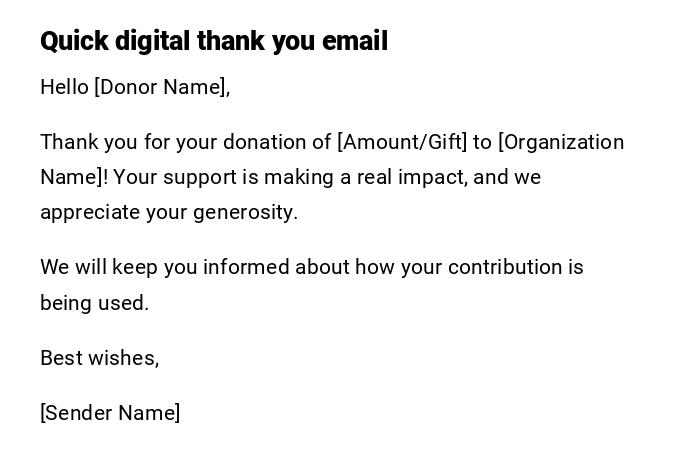Screen dimensions: 700x475
Task: Click the heading 'Quick digital thank you email'
Action: pyautogui.click(x=214, y=41)
